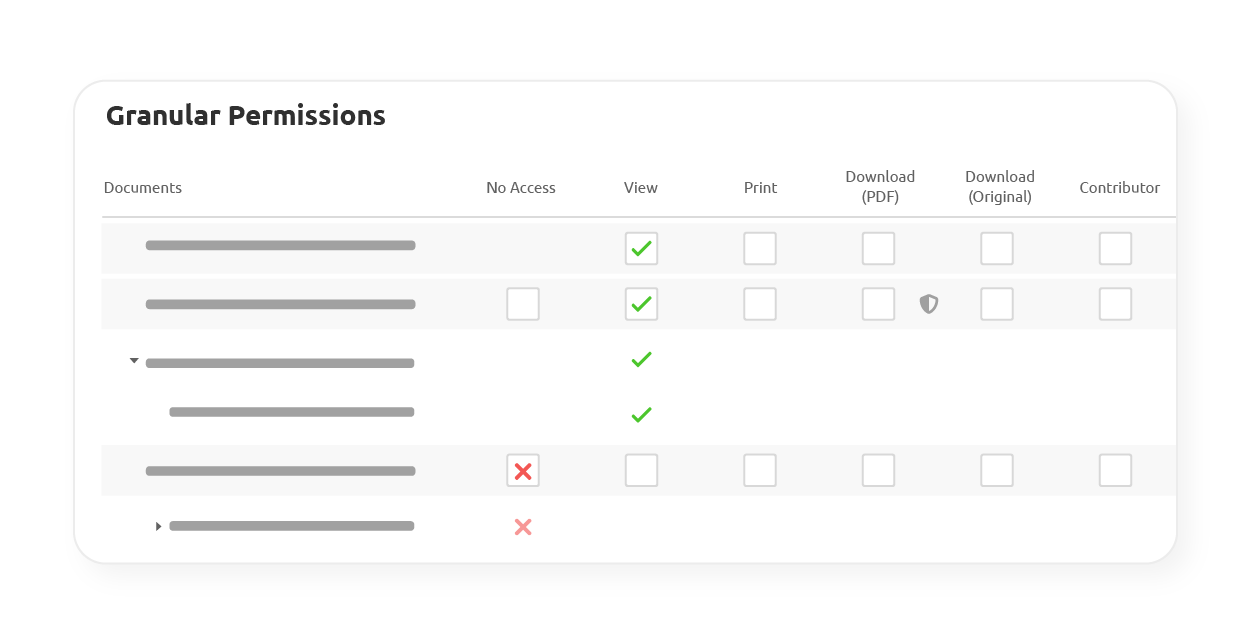Select the Documents column header
Image resolution: width=1251 pixels, height=644 pixels.
pos(143,187)
